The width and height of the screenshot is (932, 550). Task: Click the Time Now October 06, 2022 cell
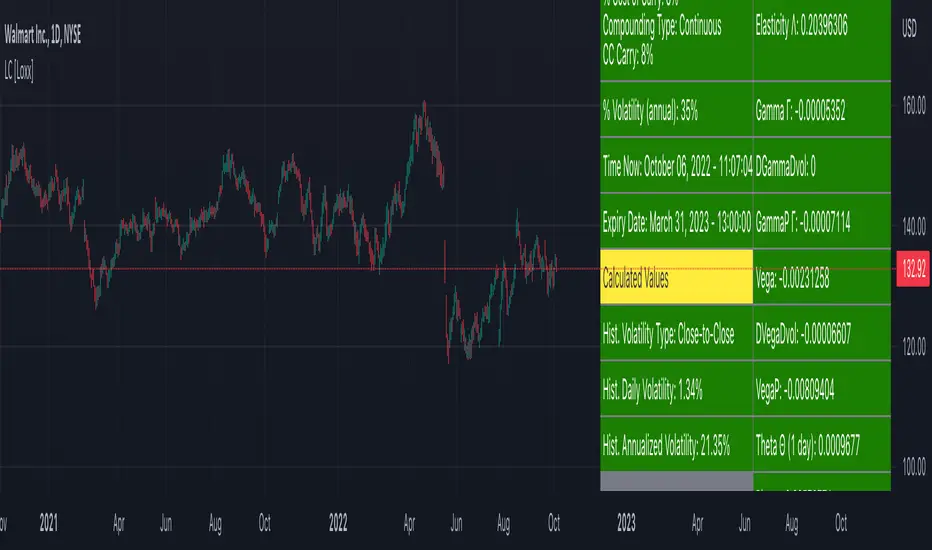click(x=676, y=168)
